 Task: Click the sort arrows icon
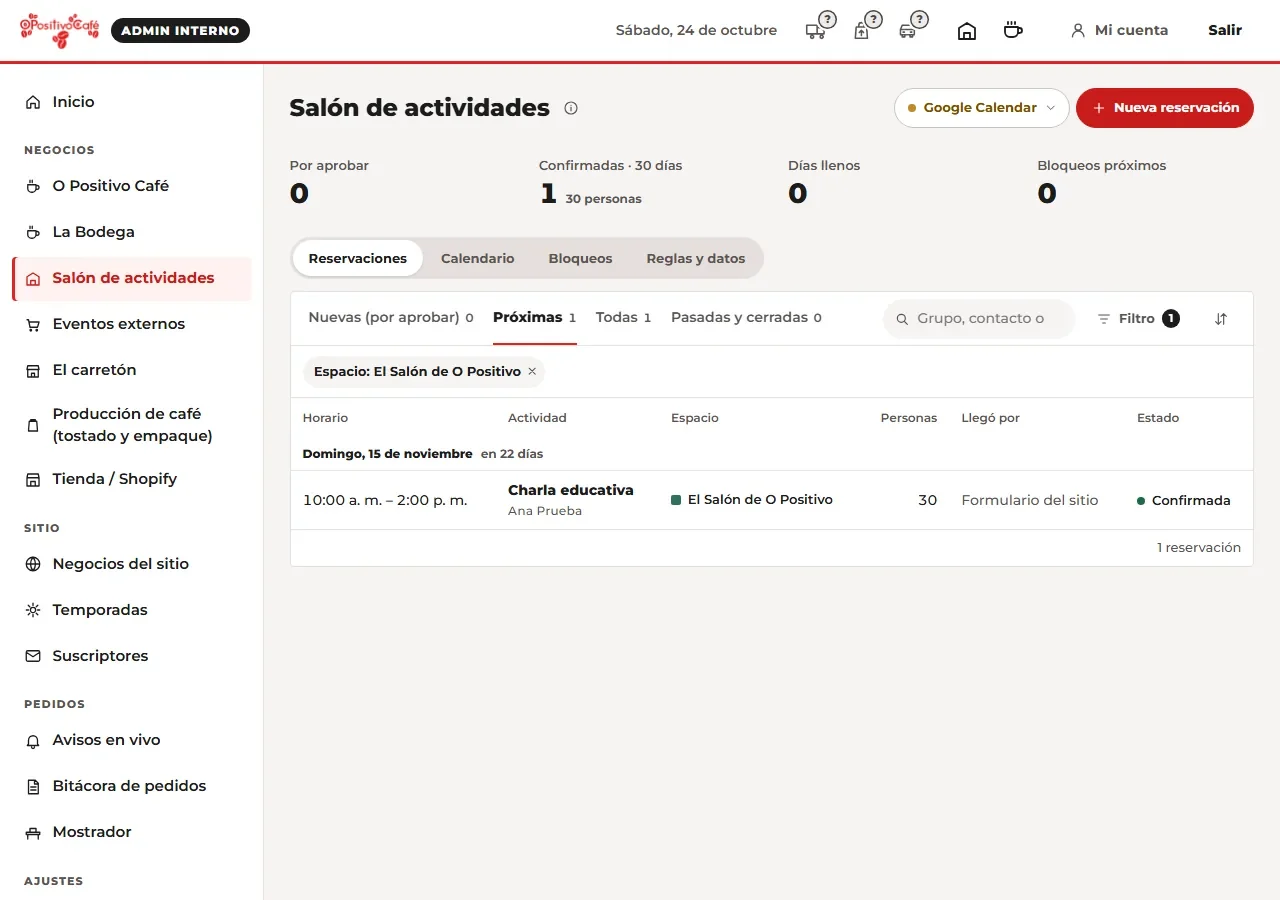coord(1221,319)
